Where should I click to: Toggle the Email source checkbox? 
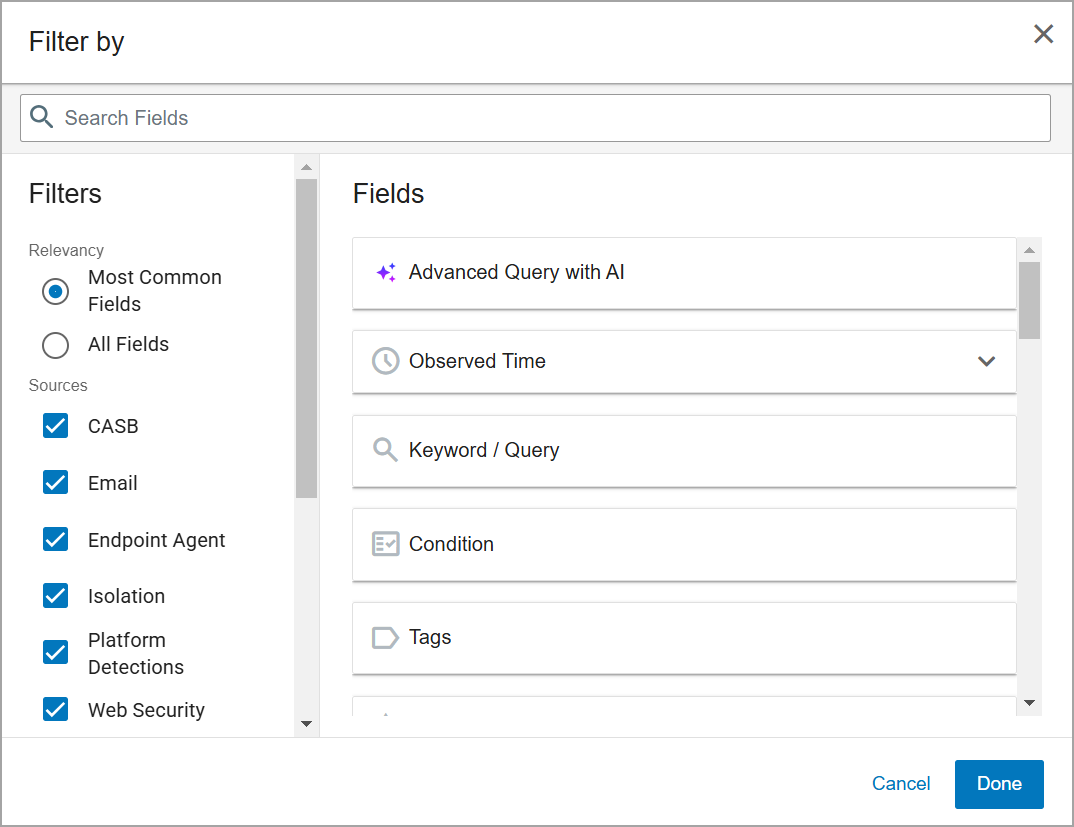(56, 483)
